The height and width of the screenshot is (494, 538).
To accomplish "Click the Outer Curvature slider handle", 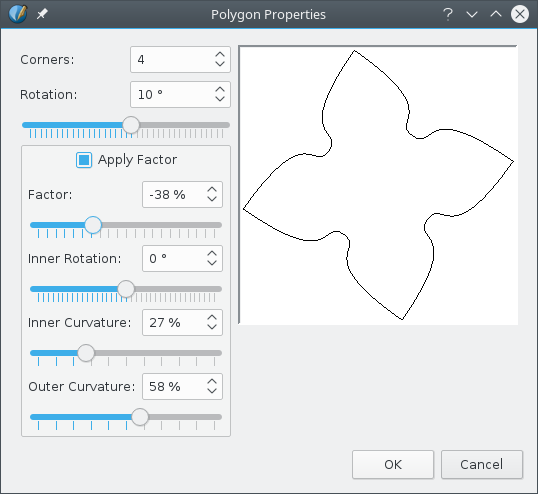I will (x=140, y=417).
